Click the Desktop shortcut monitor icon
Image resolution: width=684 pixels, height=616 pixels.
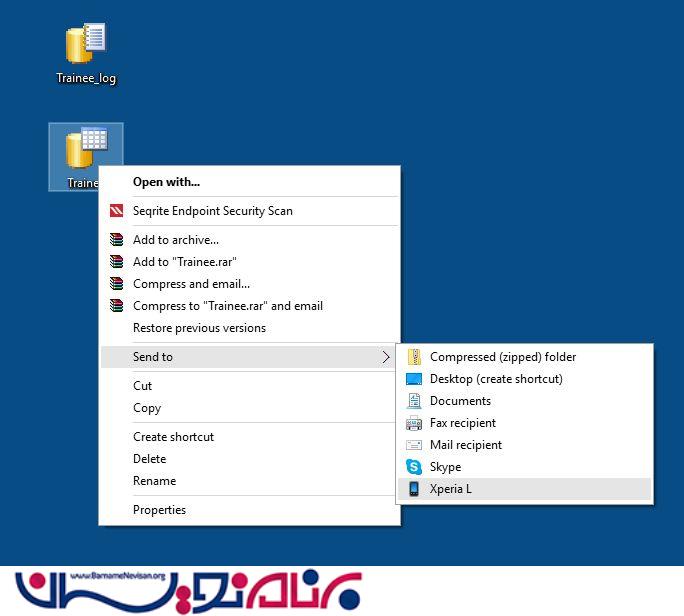tap(414, 379)
